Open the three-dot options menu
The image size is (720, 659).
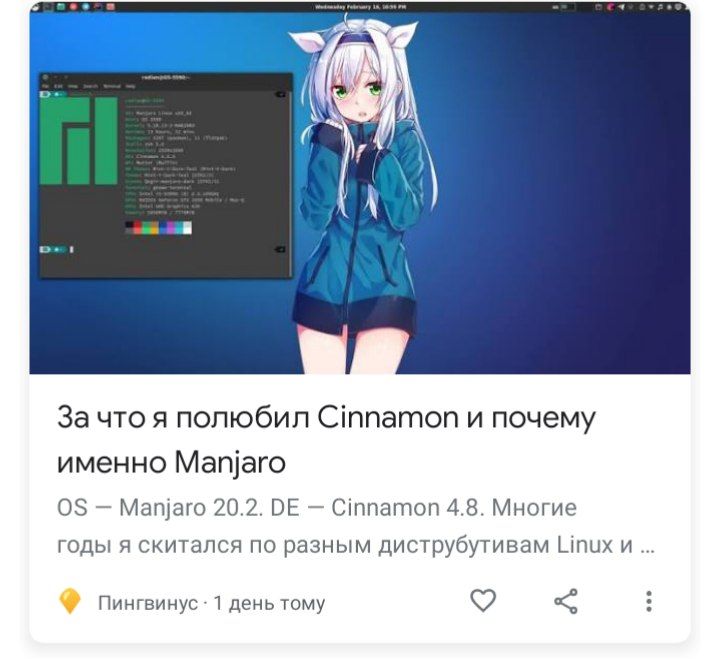648,601
